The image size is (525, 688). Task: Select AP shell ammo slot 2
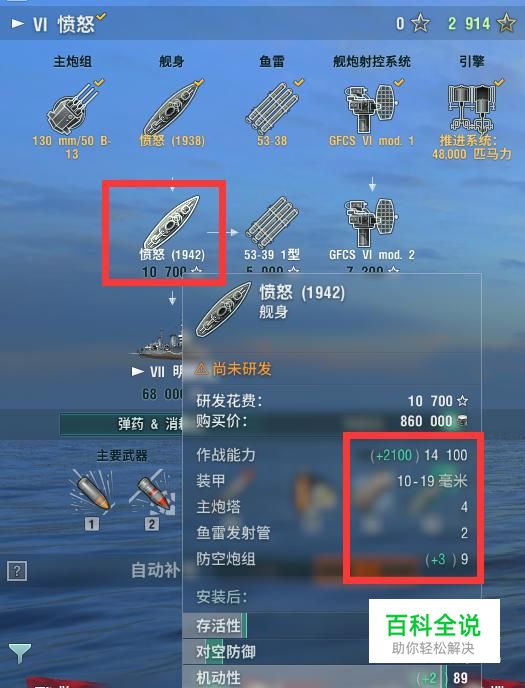[152, 490]
